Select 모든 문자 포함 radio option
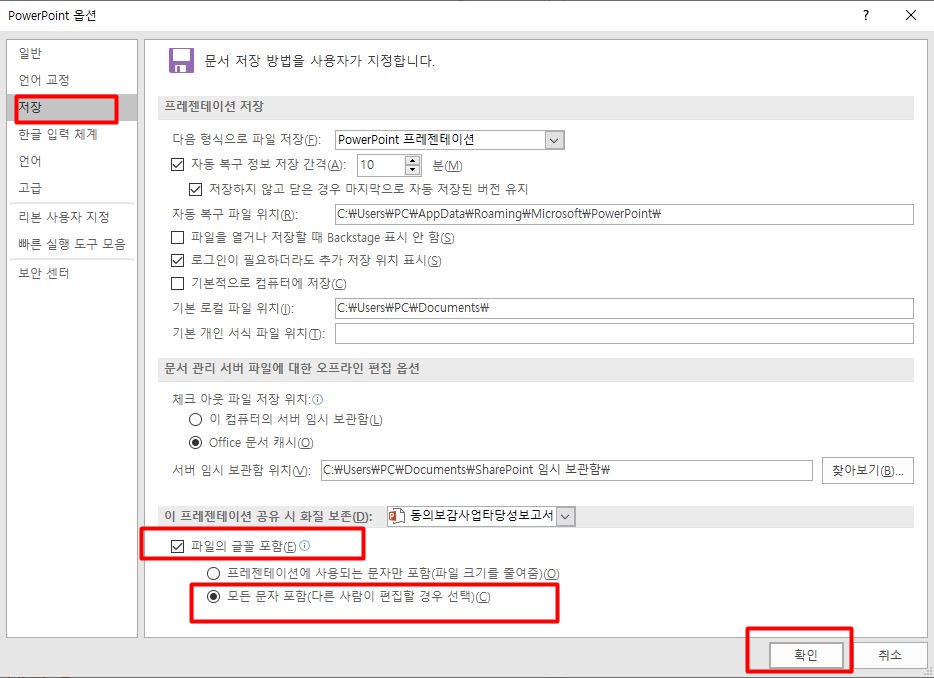 pyautogui.click(x=213, y=596)
